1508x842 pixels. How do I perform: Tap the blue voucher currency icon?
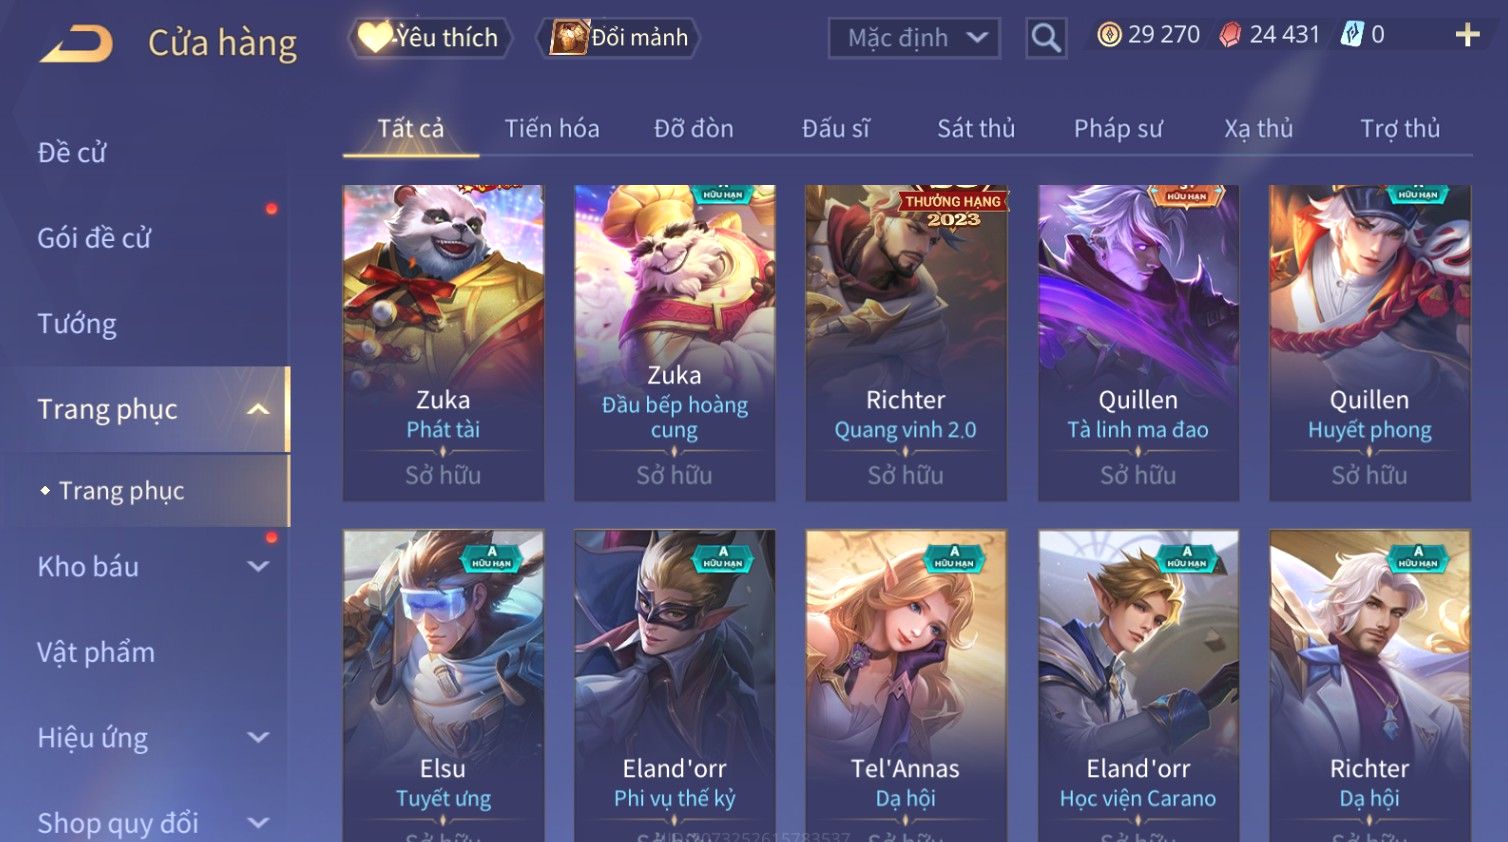(x=1352, y=35)
